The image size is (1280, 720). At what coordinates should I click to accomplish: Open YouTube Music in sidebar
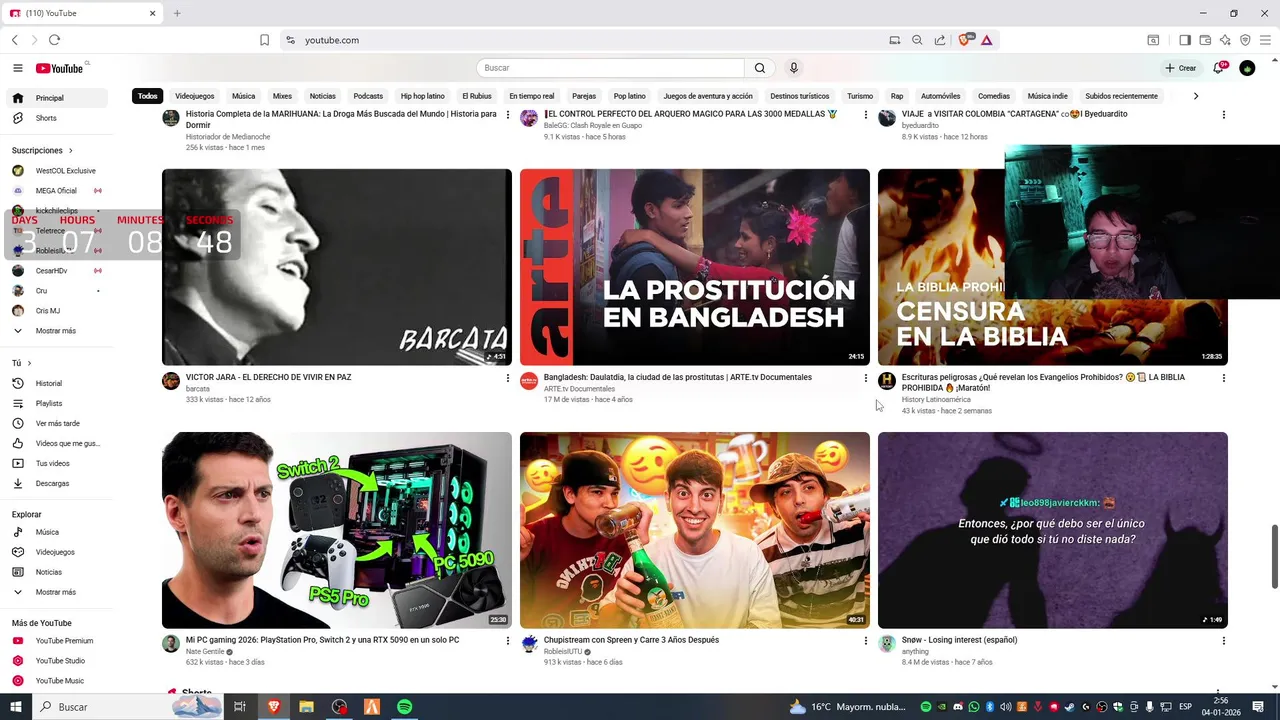[59, 681]
